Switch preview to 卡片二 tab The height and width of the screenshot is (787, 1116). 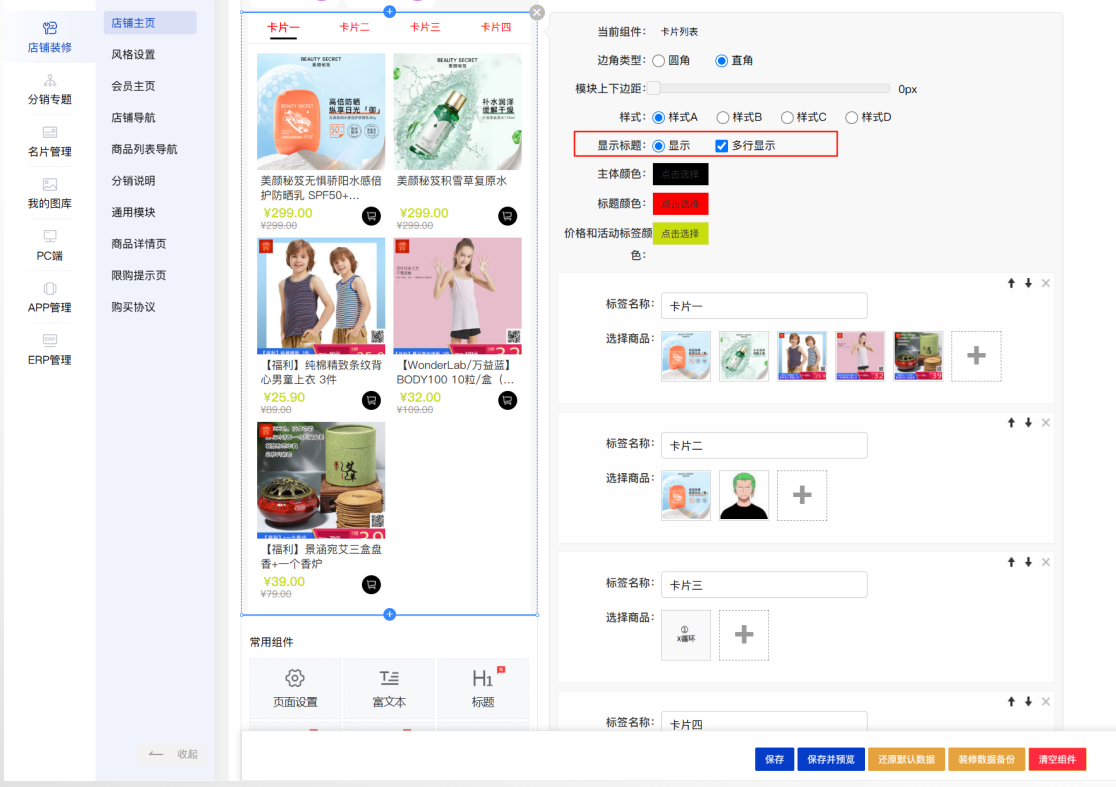pos(354,27)
